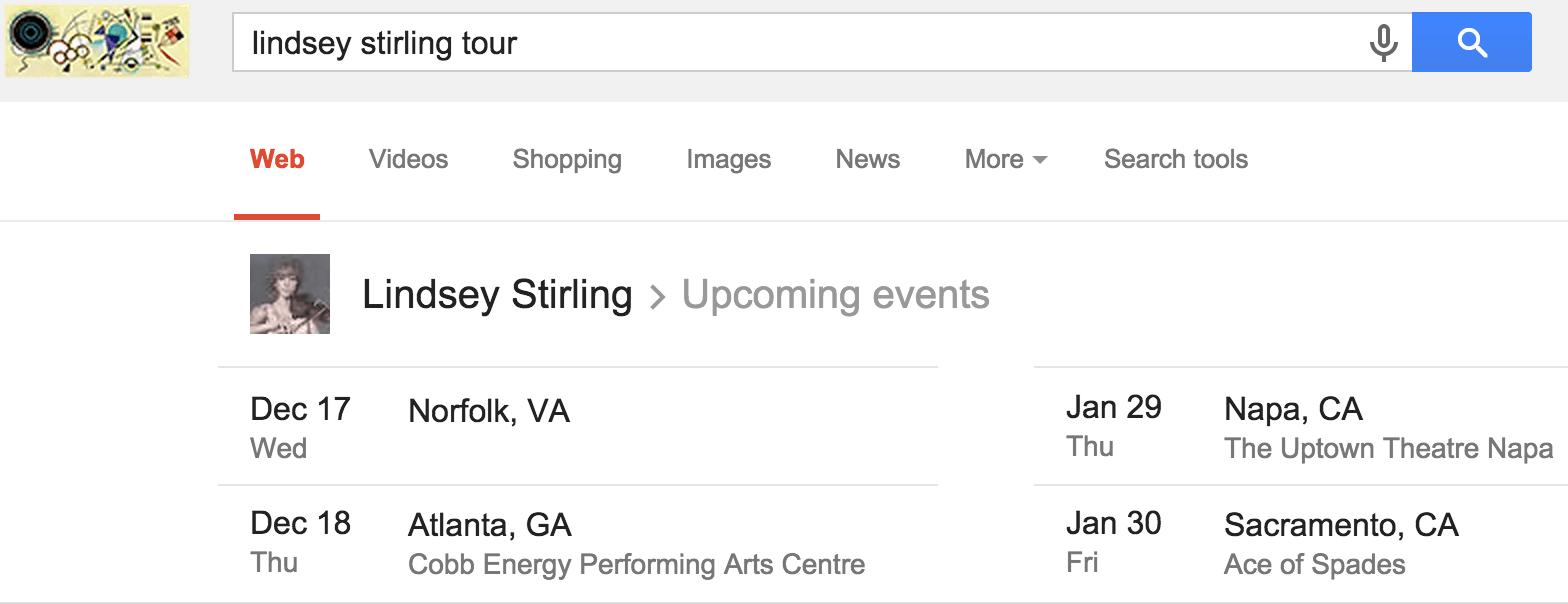Screen dimensions: 1568x604
Task: Open Search tools options
Action: tap(1176, 159)
